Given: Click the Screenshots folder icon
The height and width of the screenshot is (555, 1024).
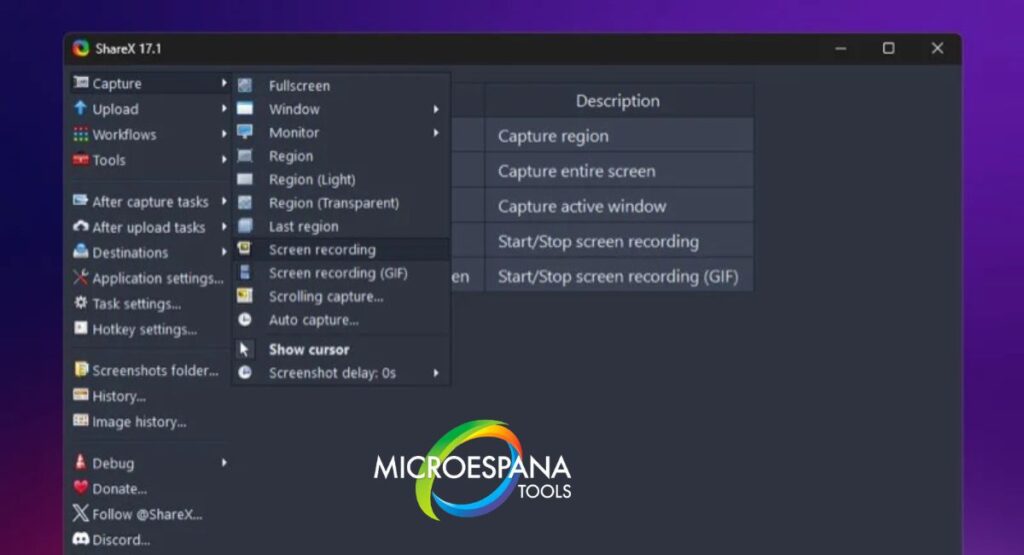Looking at the screenshot, I should click(80, 370).
